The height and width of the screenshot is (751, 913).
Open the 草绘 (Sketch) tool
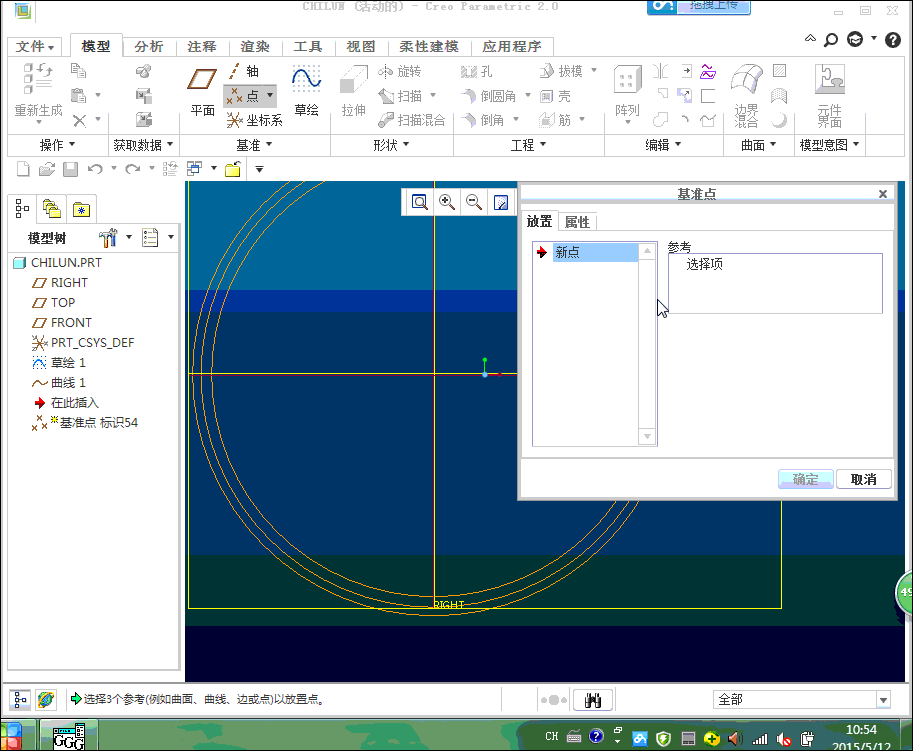pos(306,91)
